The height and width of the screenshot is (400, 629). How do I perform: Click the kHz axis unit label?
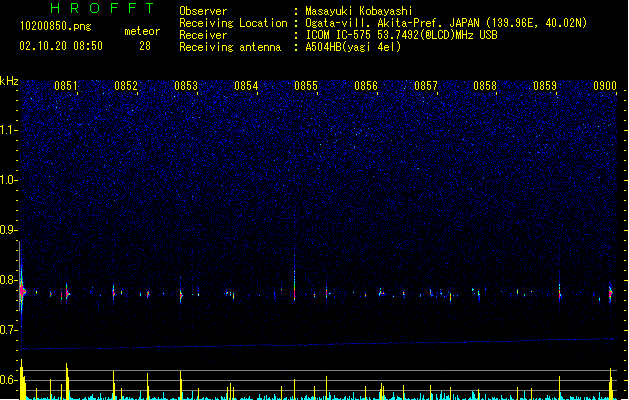coord(9,81)
